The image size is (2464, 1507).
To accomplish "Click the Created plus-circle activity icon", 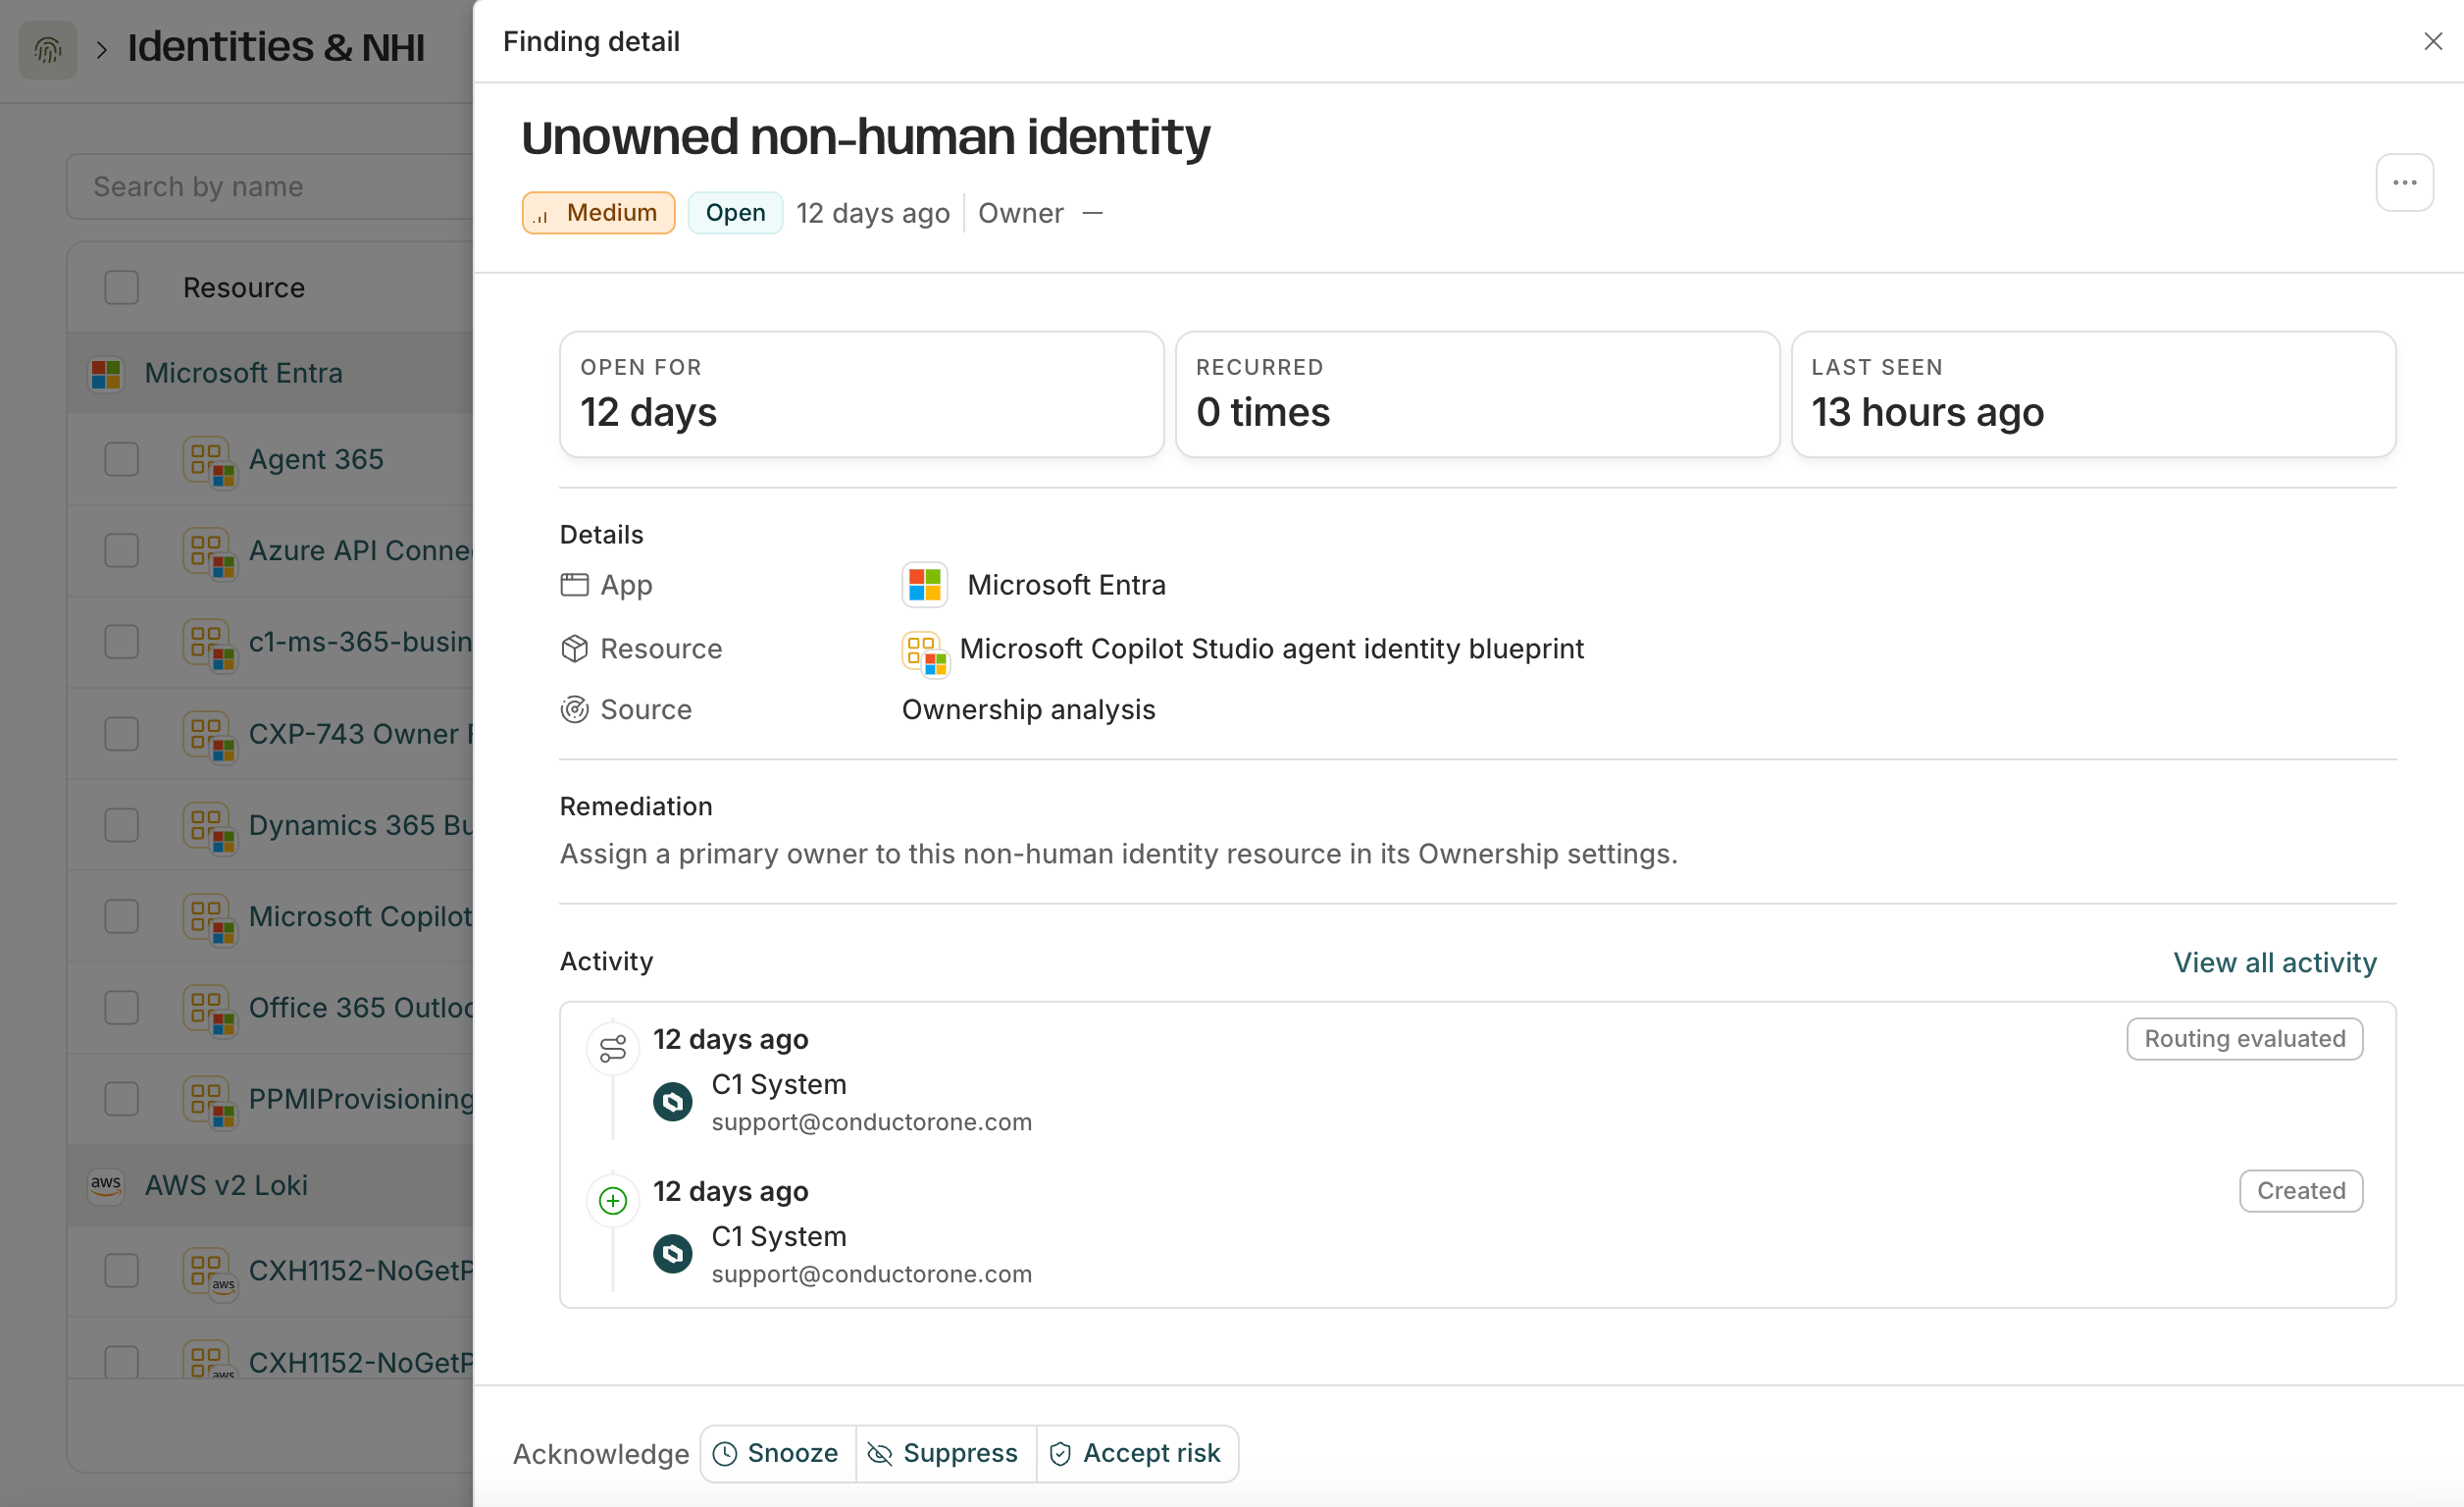I will tap(612, 1200).
